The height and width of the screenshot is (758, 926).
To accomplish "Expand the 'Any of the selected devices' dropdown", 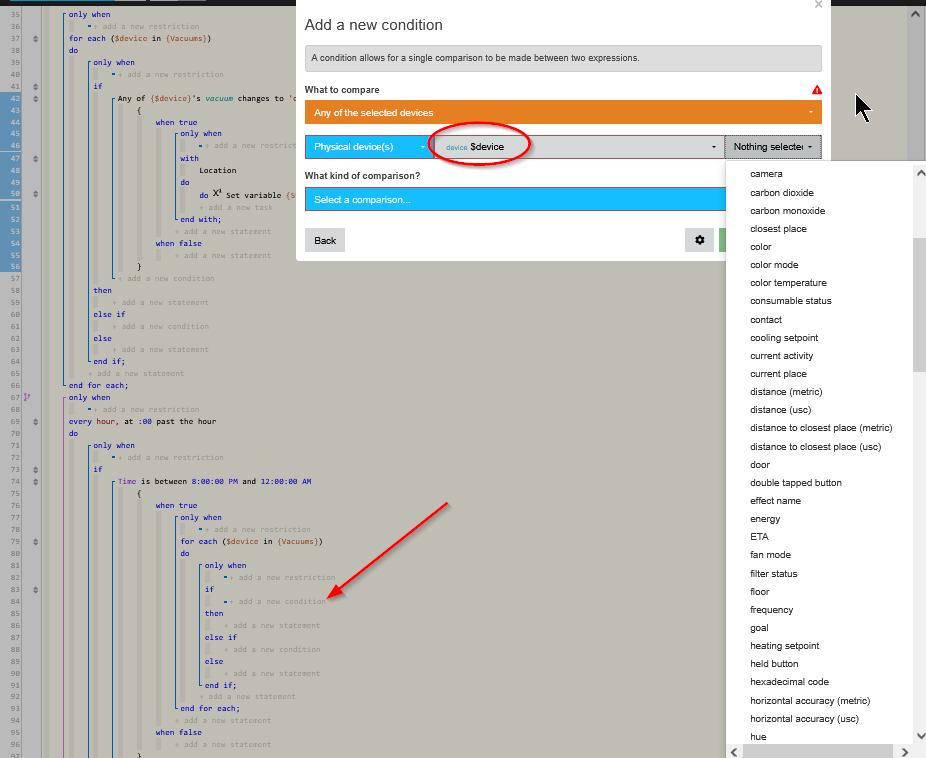I will [x=563, y=112].
